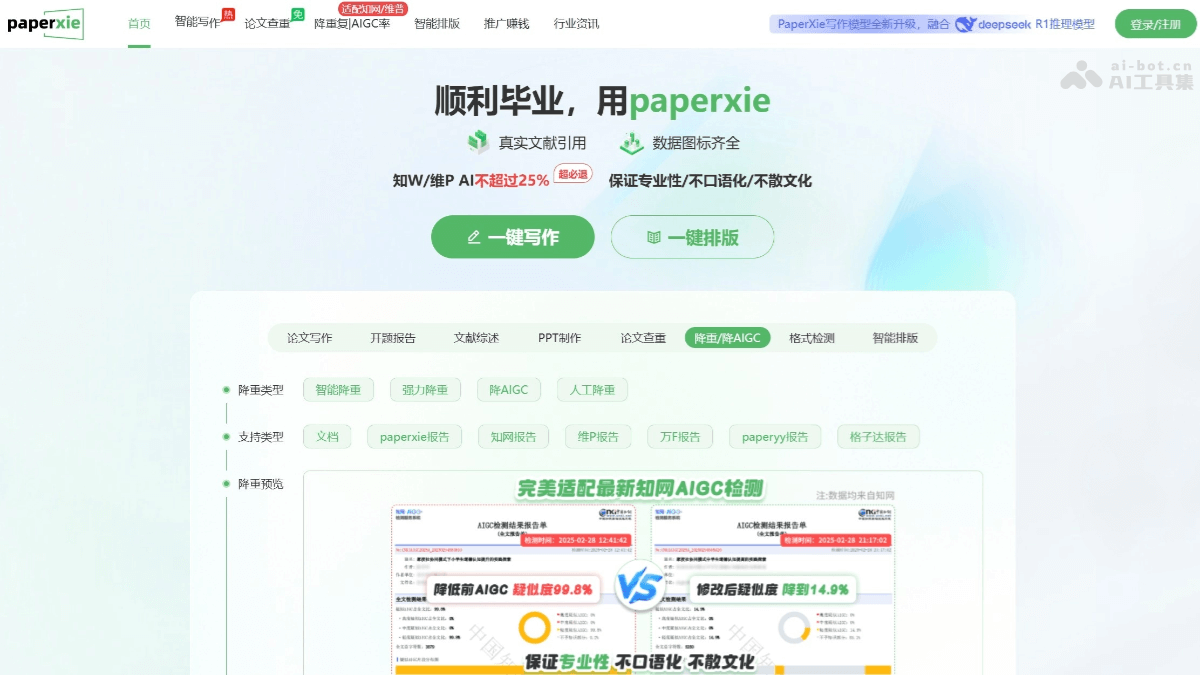Viewport: 1200px width, 675px height.
Task: Click the 超必退 guarantee badge
Action: tap(573, 174)
